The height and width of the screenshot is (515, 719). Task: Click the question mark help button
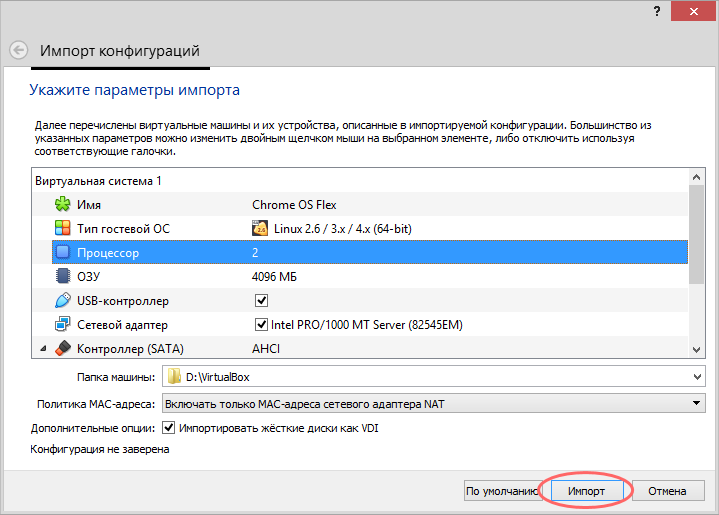(x=657, y=11)
